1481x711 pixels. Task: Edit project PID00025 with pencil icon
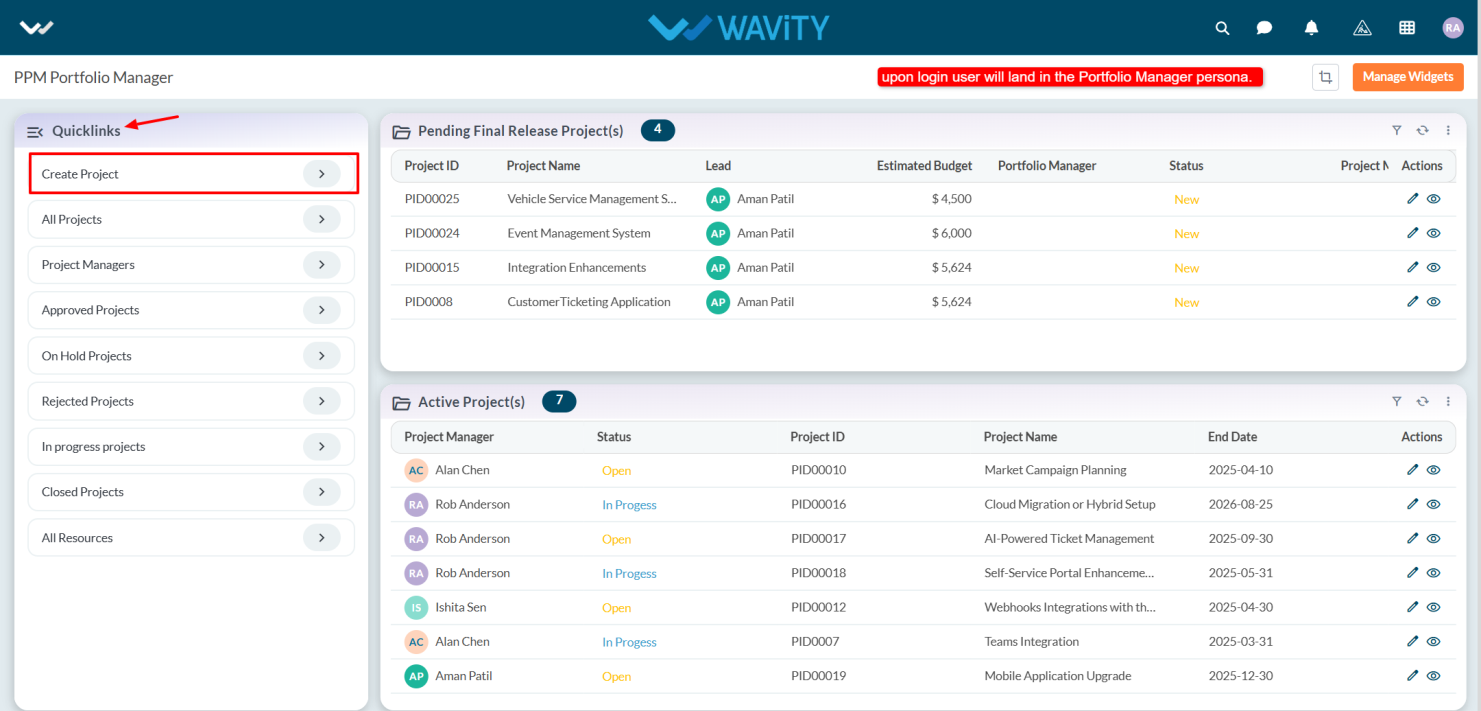[1413, 199]
